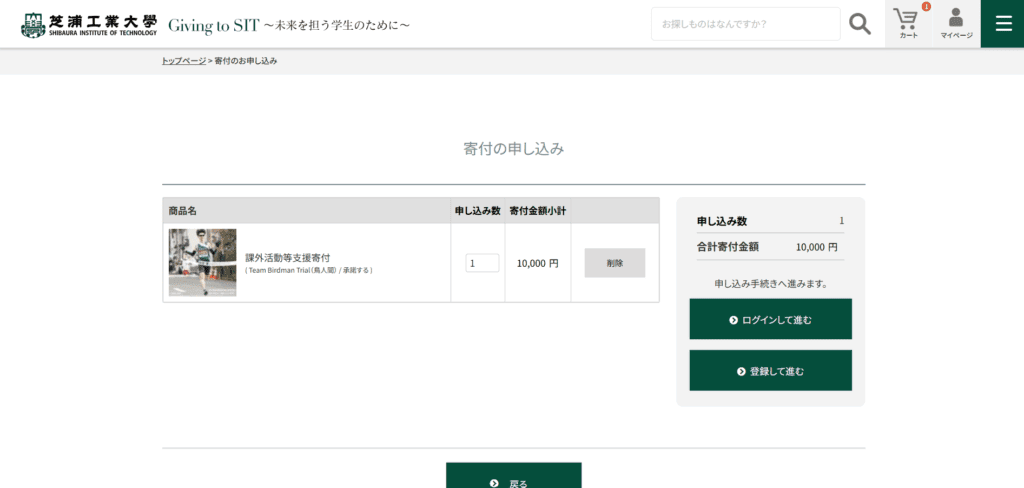1024x488 pixels.
Task: Click the 申し込み数 quantity input box
Action: [x=482, y=263]
